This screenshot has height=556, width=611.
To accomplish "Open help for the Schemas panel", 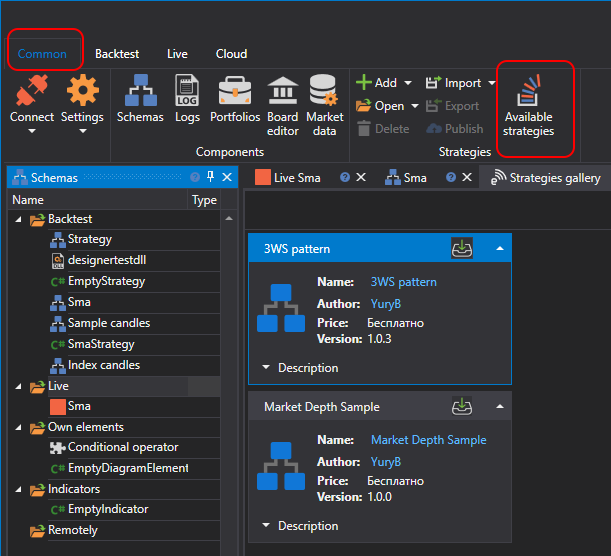I will pos(195,177).
